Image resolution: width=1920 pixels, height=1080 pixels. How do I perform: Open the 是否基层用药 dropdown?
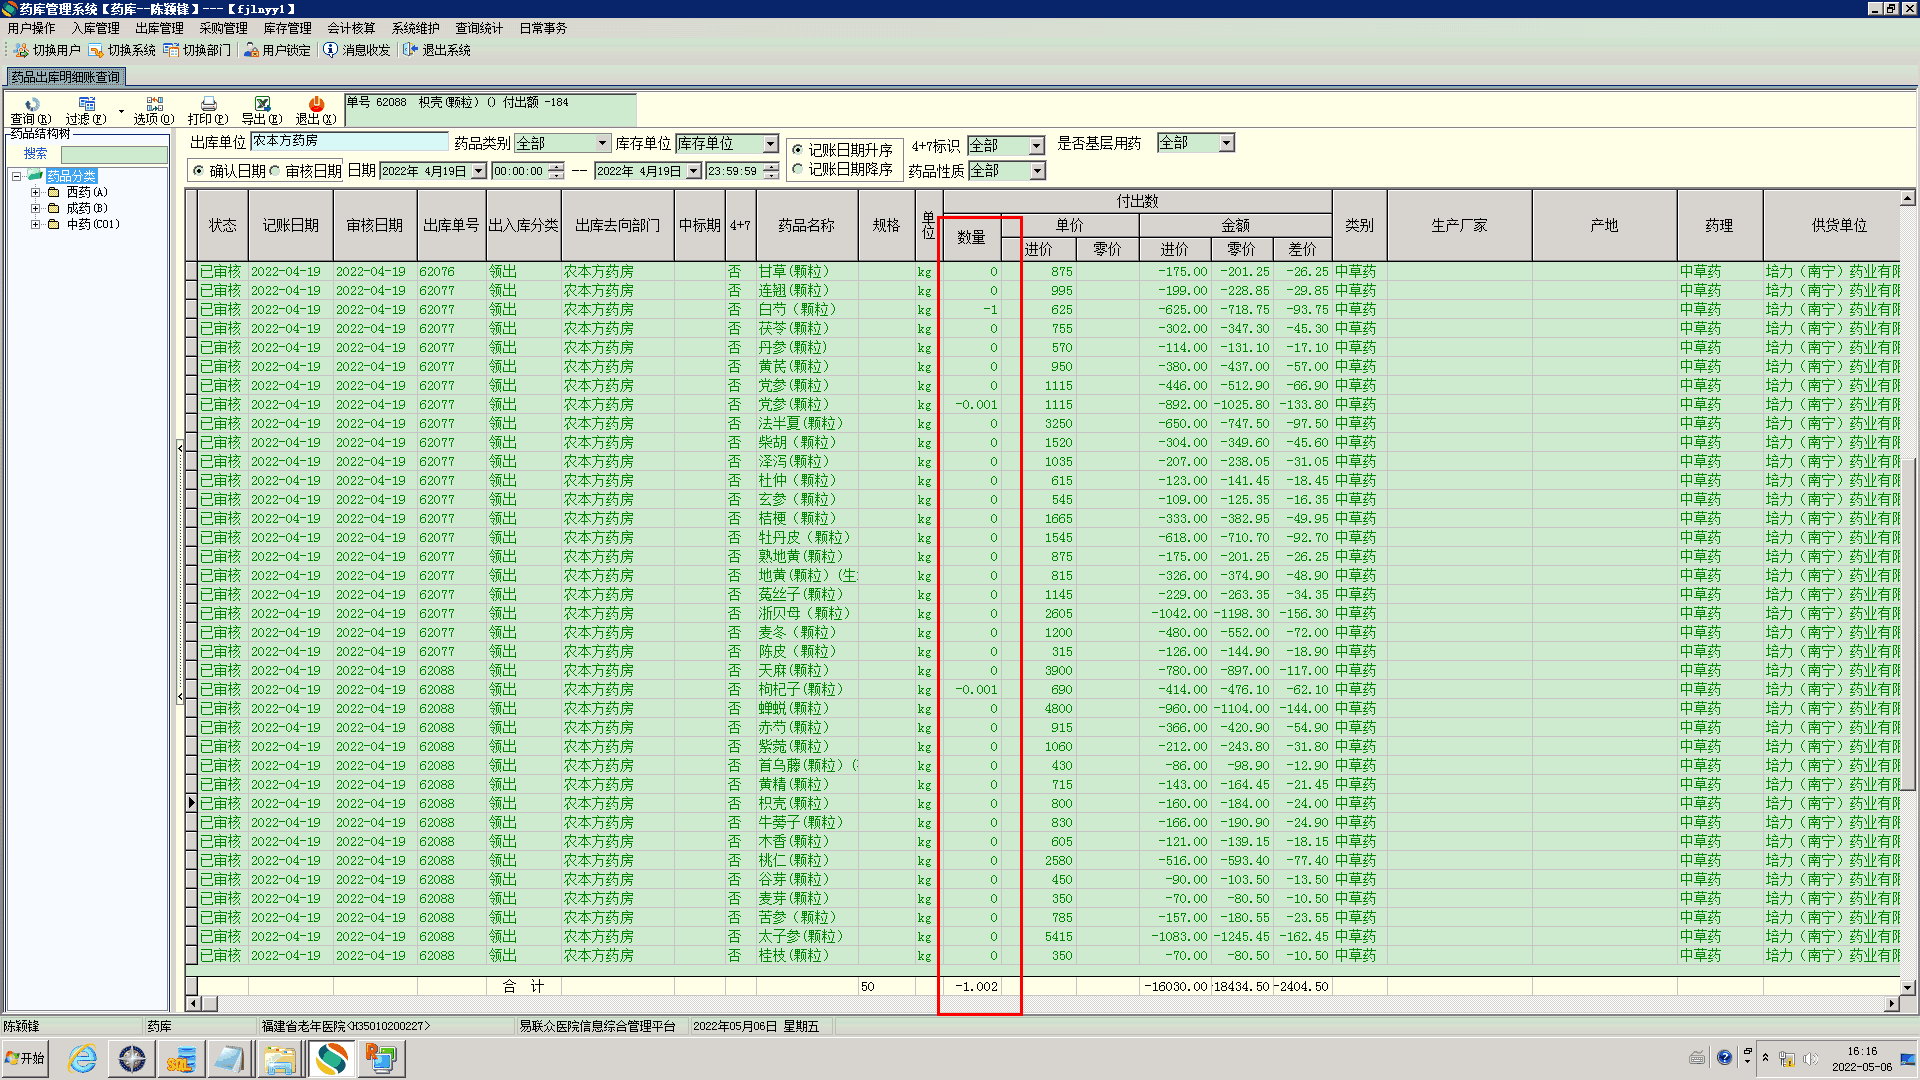(1226, 143)
